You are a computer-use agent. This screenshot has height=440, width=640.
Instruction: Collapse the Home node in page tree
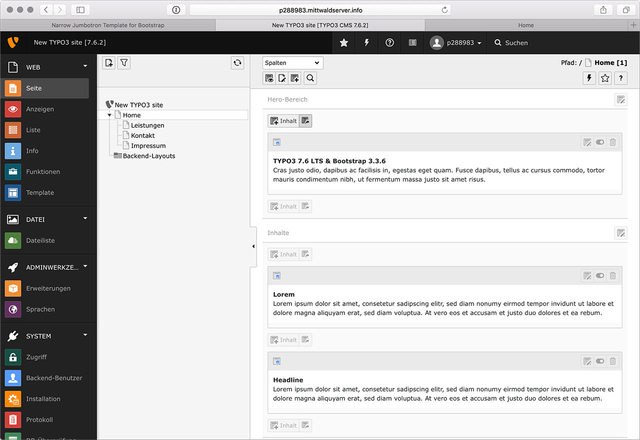(110, 115)
